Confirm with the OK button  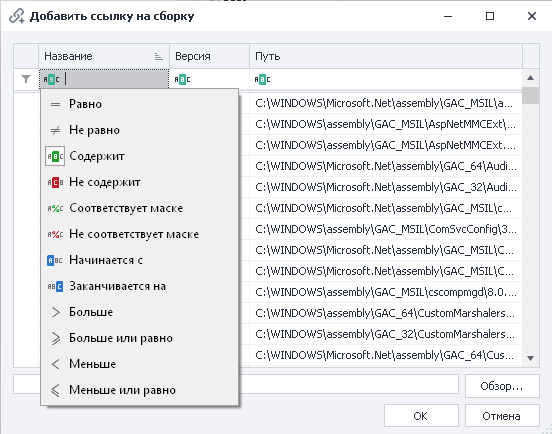click(421, 416)
